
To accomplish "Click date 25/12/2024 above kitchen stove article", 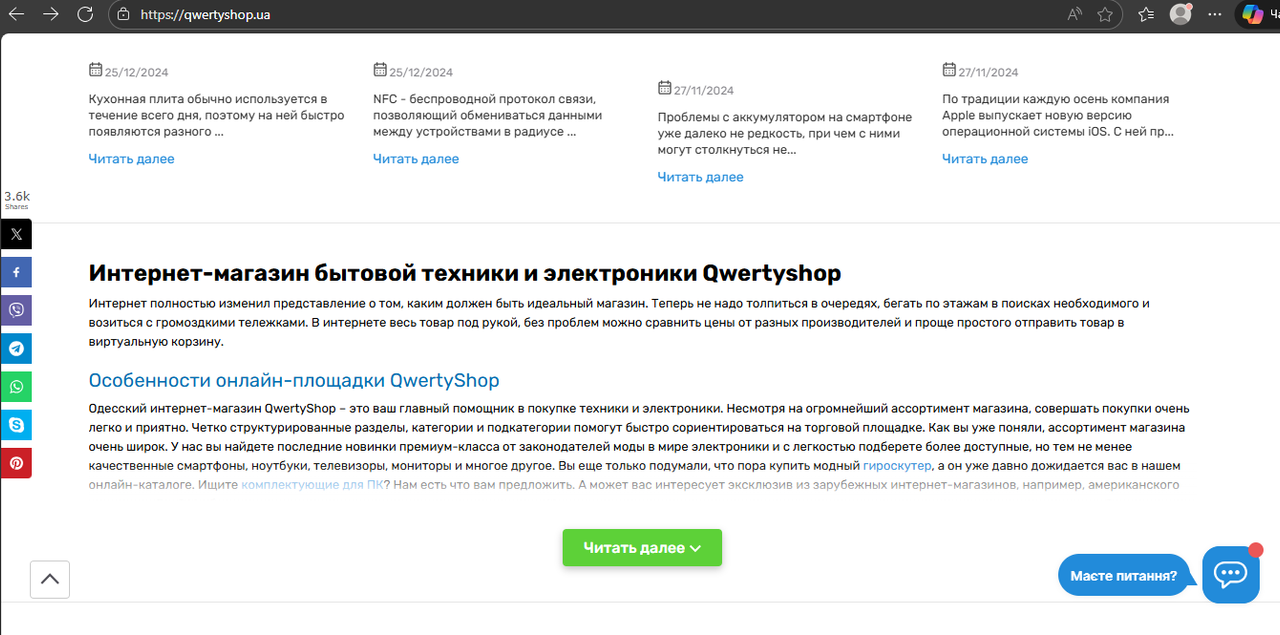I will [x=136, y=72].
